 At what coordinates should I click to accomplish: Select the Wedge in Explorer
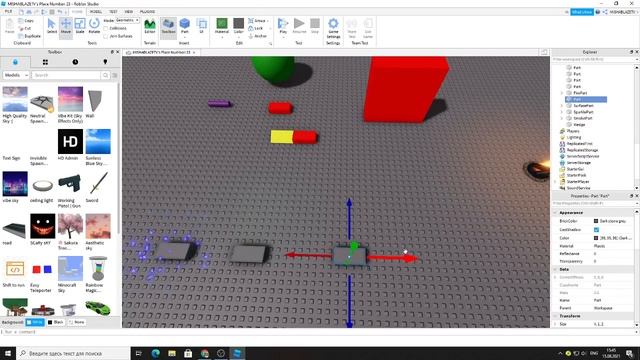(x=579, y=124)
